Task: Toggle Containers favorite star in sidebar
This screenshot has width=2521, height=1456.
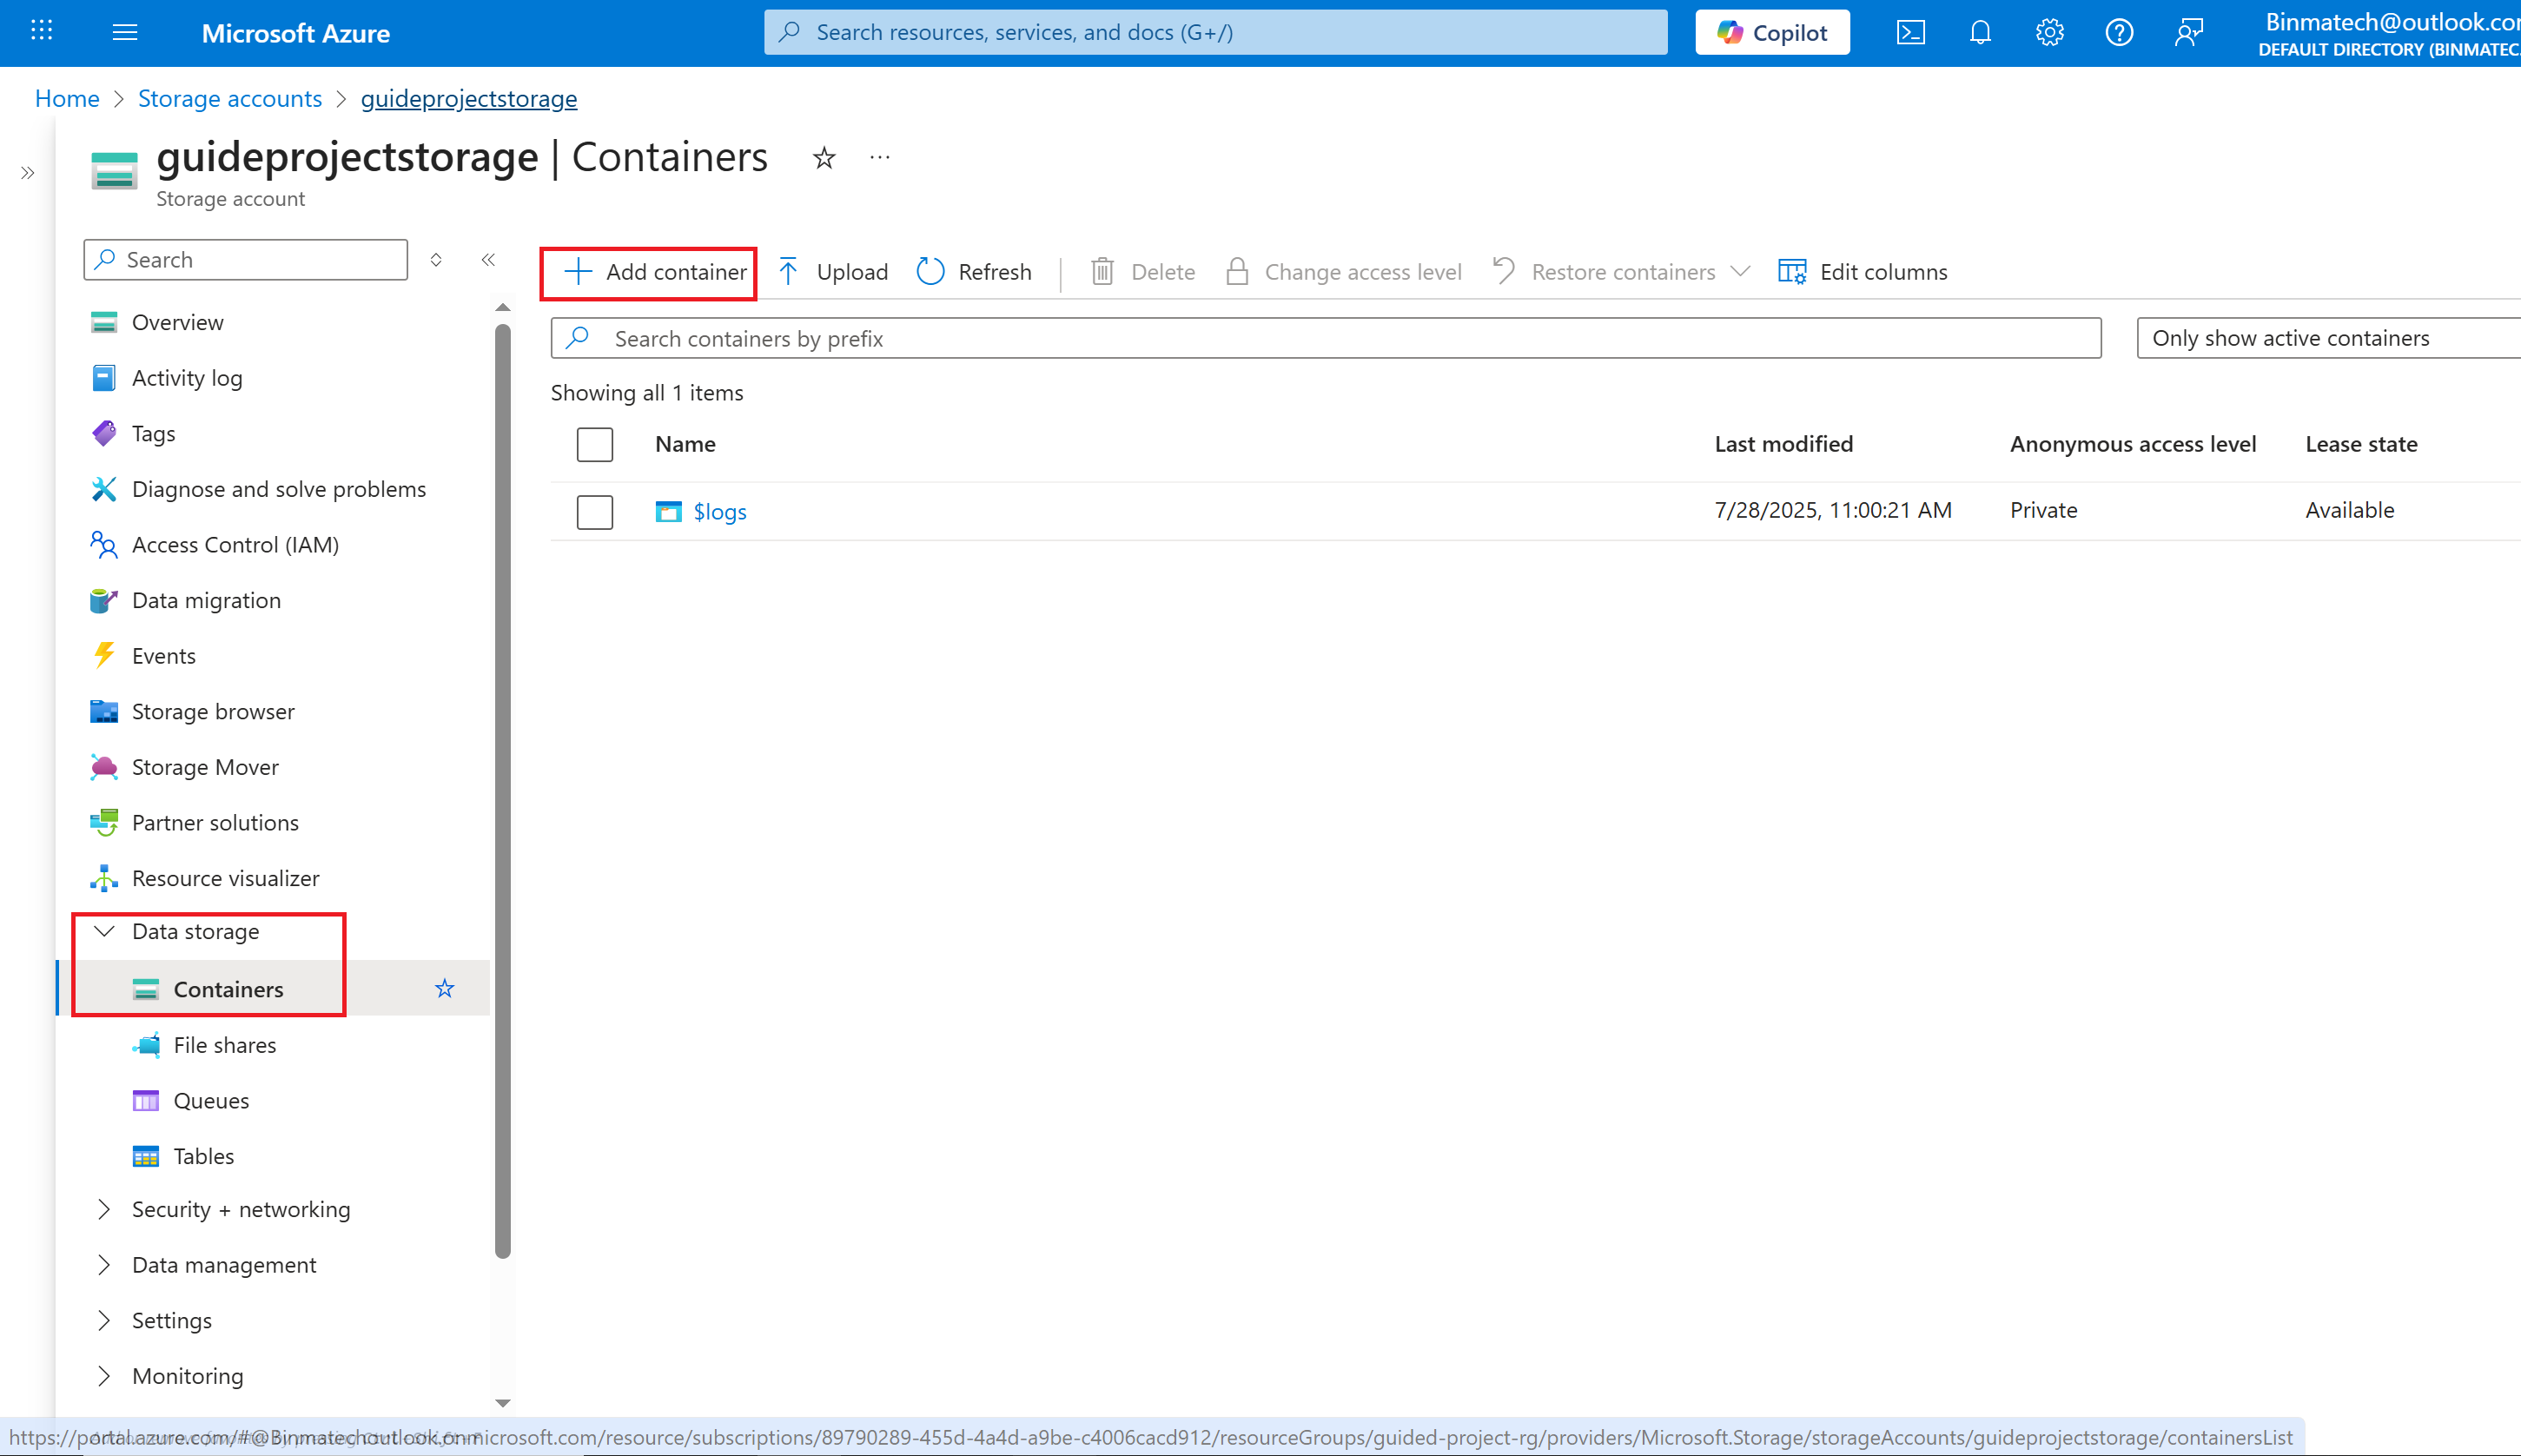Action: coord(445,989)
